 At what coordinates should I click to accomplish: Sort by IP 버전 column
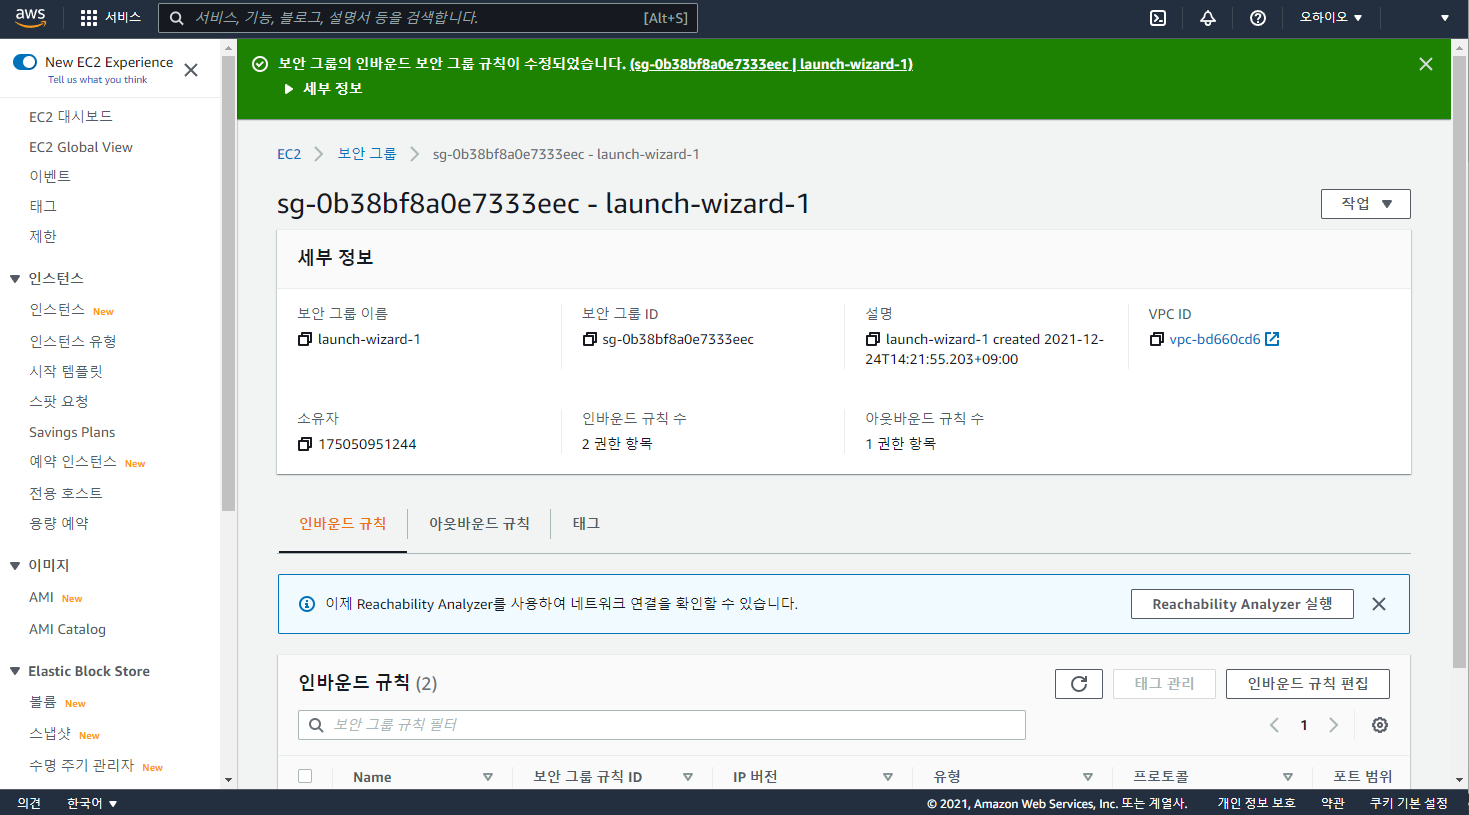point(888,777)
